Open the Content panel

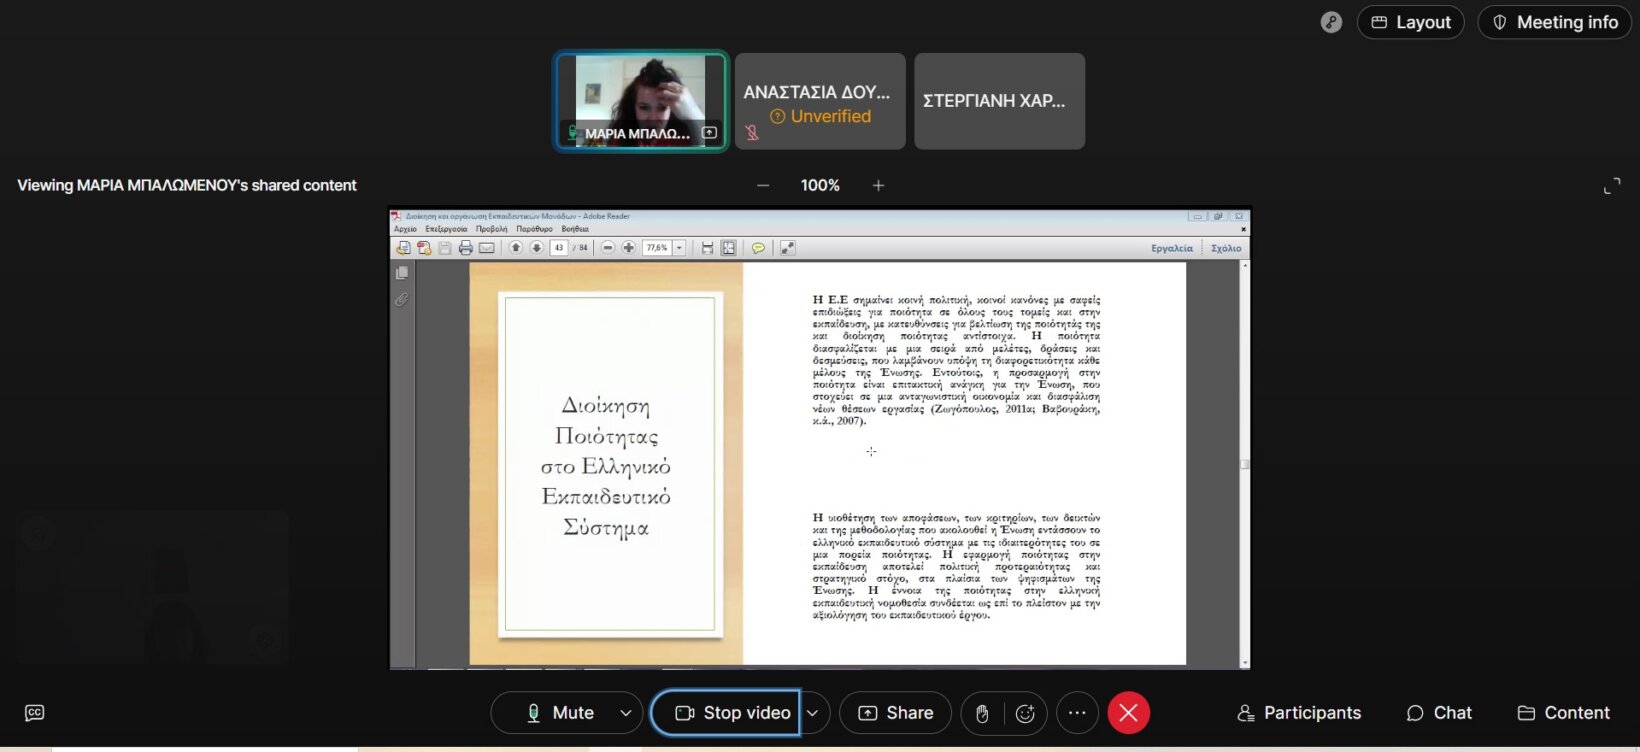(x=1563, y=713)
